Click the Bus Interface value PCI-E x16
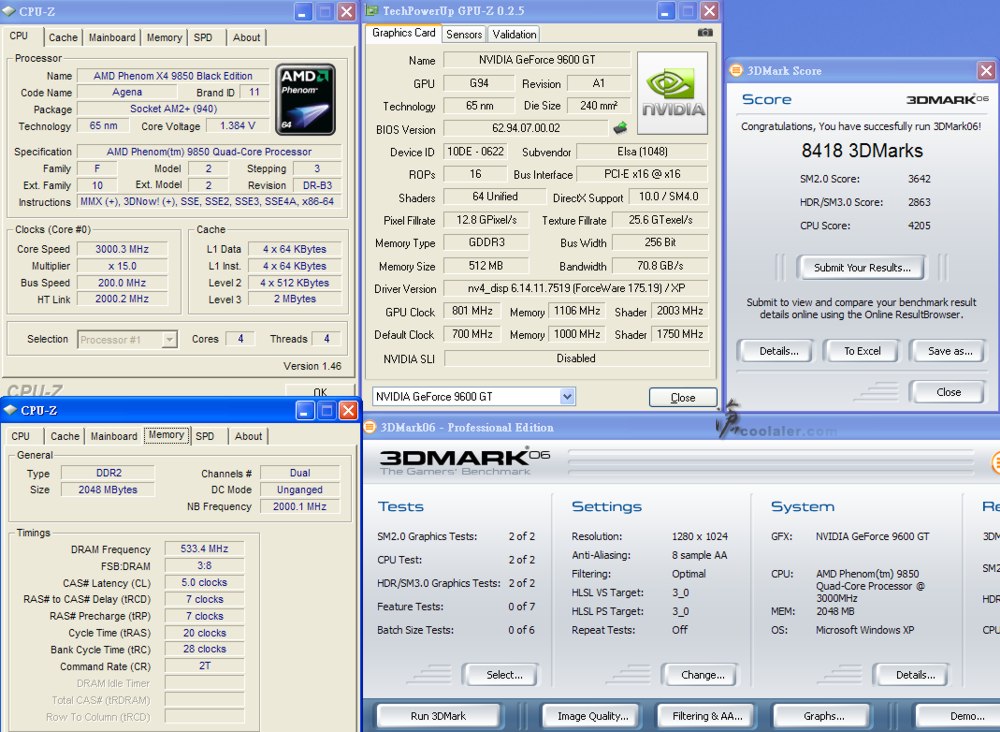This screenshot has height=732, width=1000. (x=642, y=174)
